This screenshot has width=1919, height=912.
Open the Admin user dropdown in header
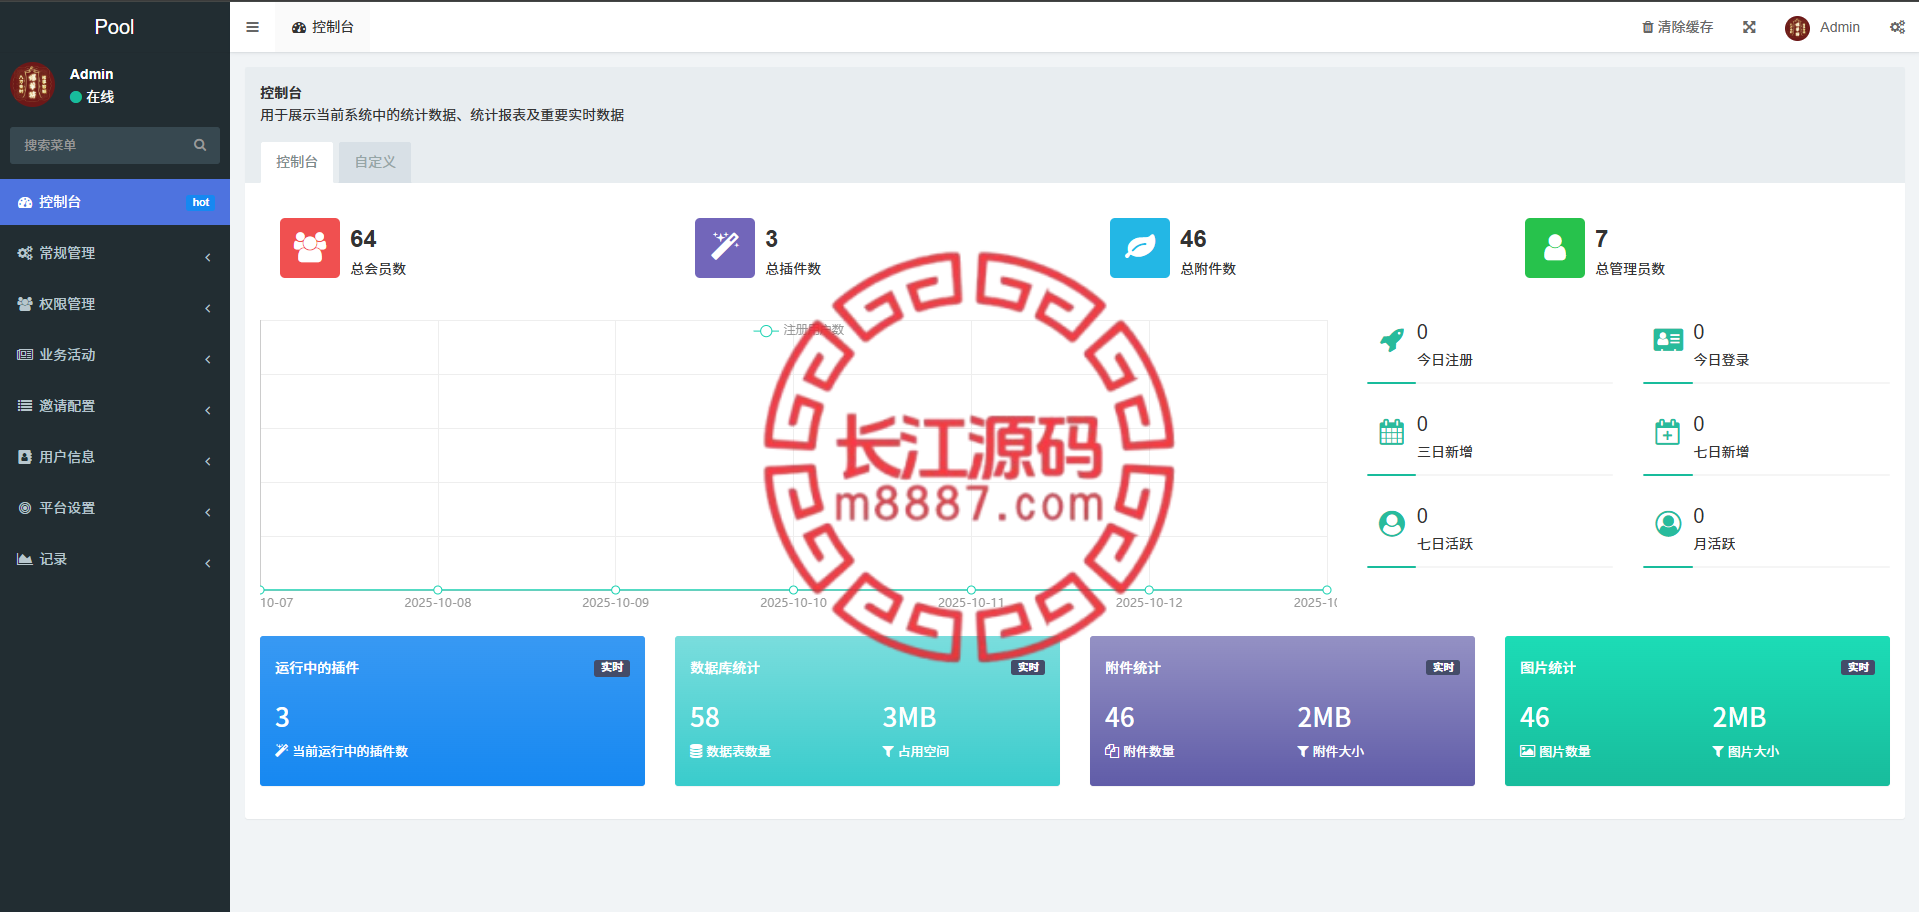[1823, 28]
